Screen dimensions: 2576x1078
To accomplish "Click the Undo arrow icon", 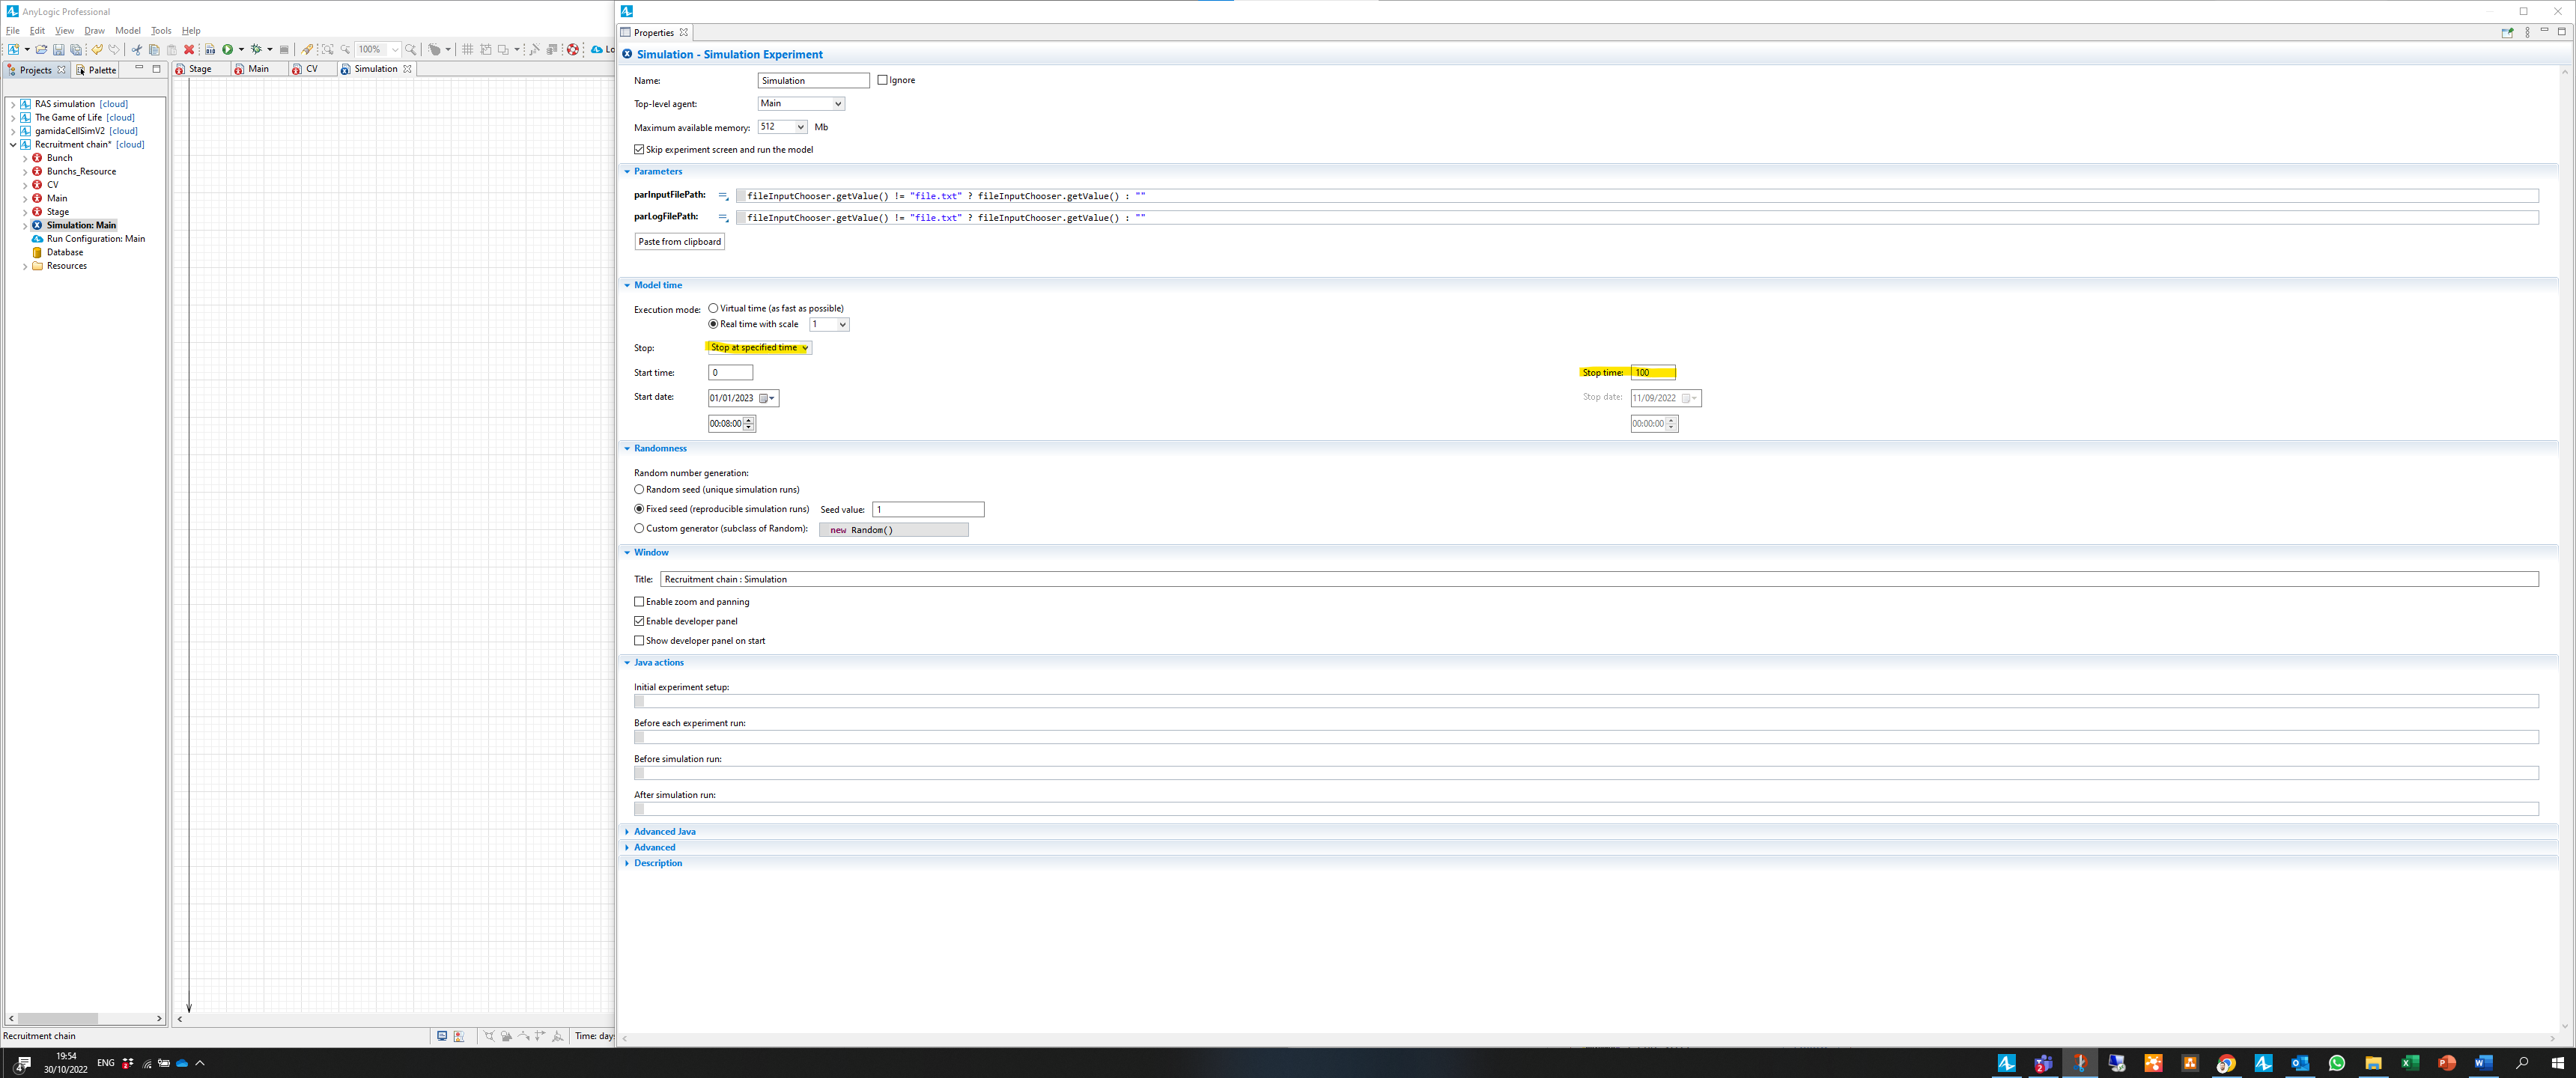I will 97,49.
